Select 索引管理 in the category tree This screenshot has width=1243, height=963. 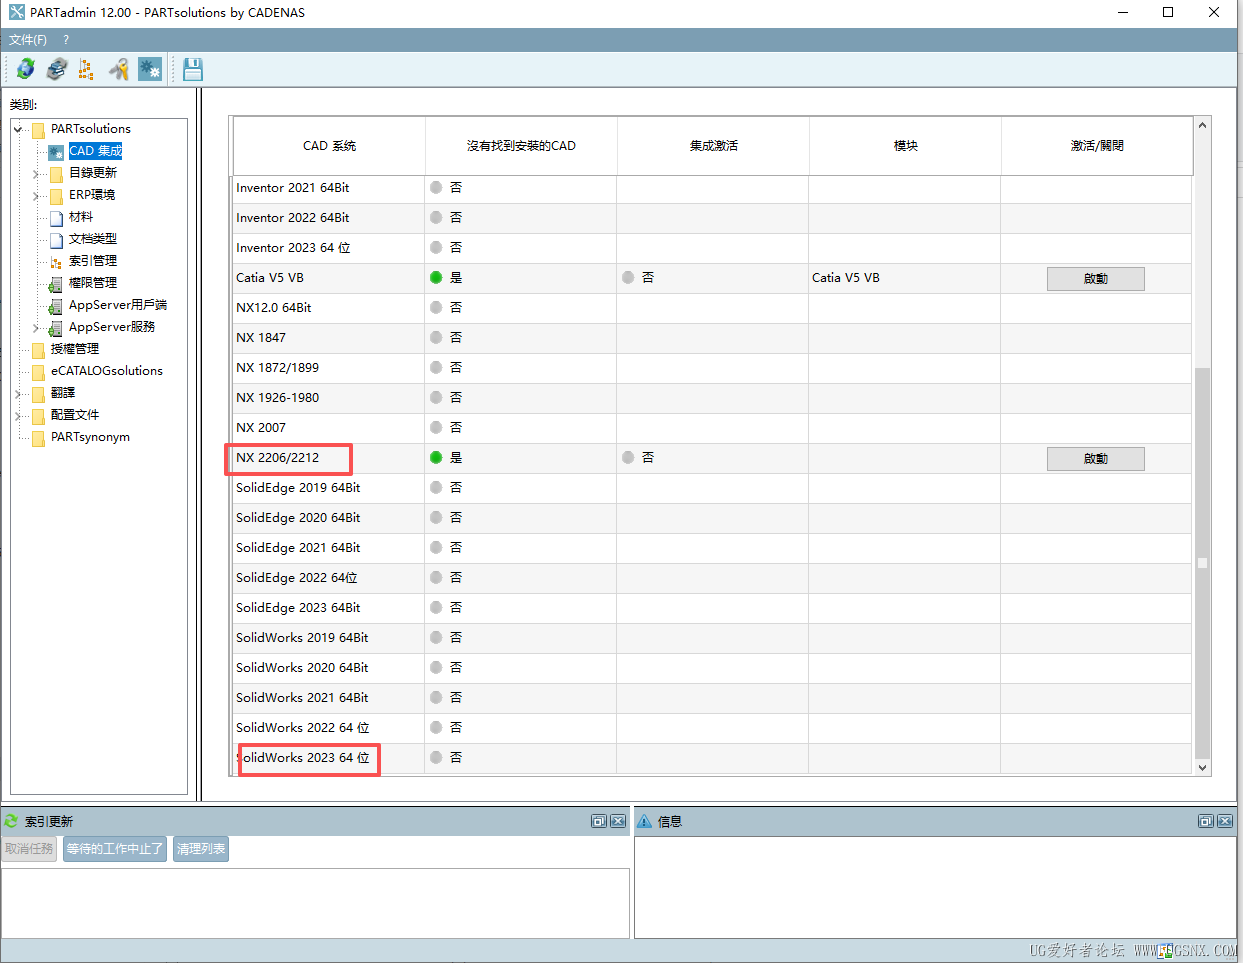click(x=92, y=261)
